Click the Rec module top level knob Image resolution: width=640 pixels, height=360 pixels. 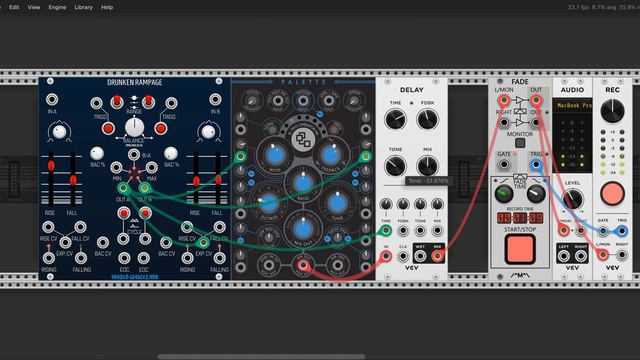(612, 111)
